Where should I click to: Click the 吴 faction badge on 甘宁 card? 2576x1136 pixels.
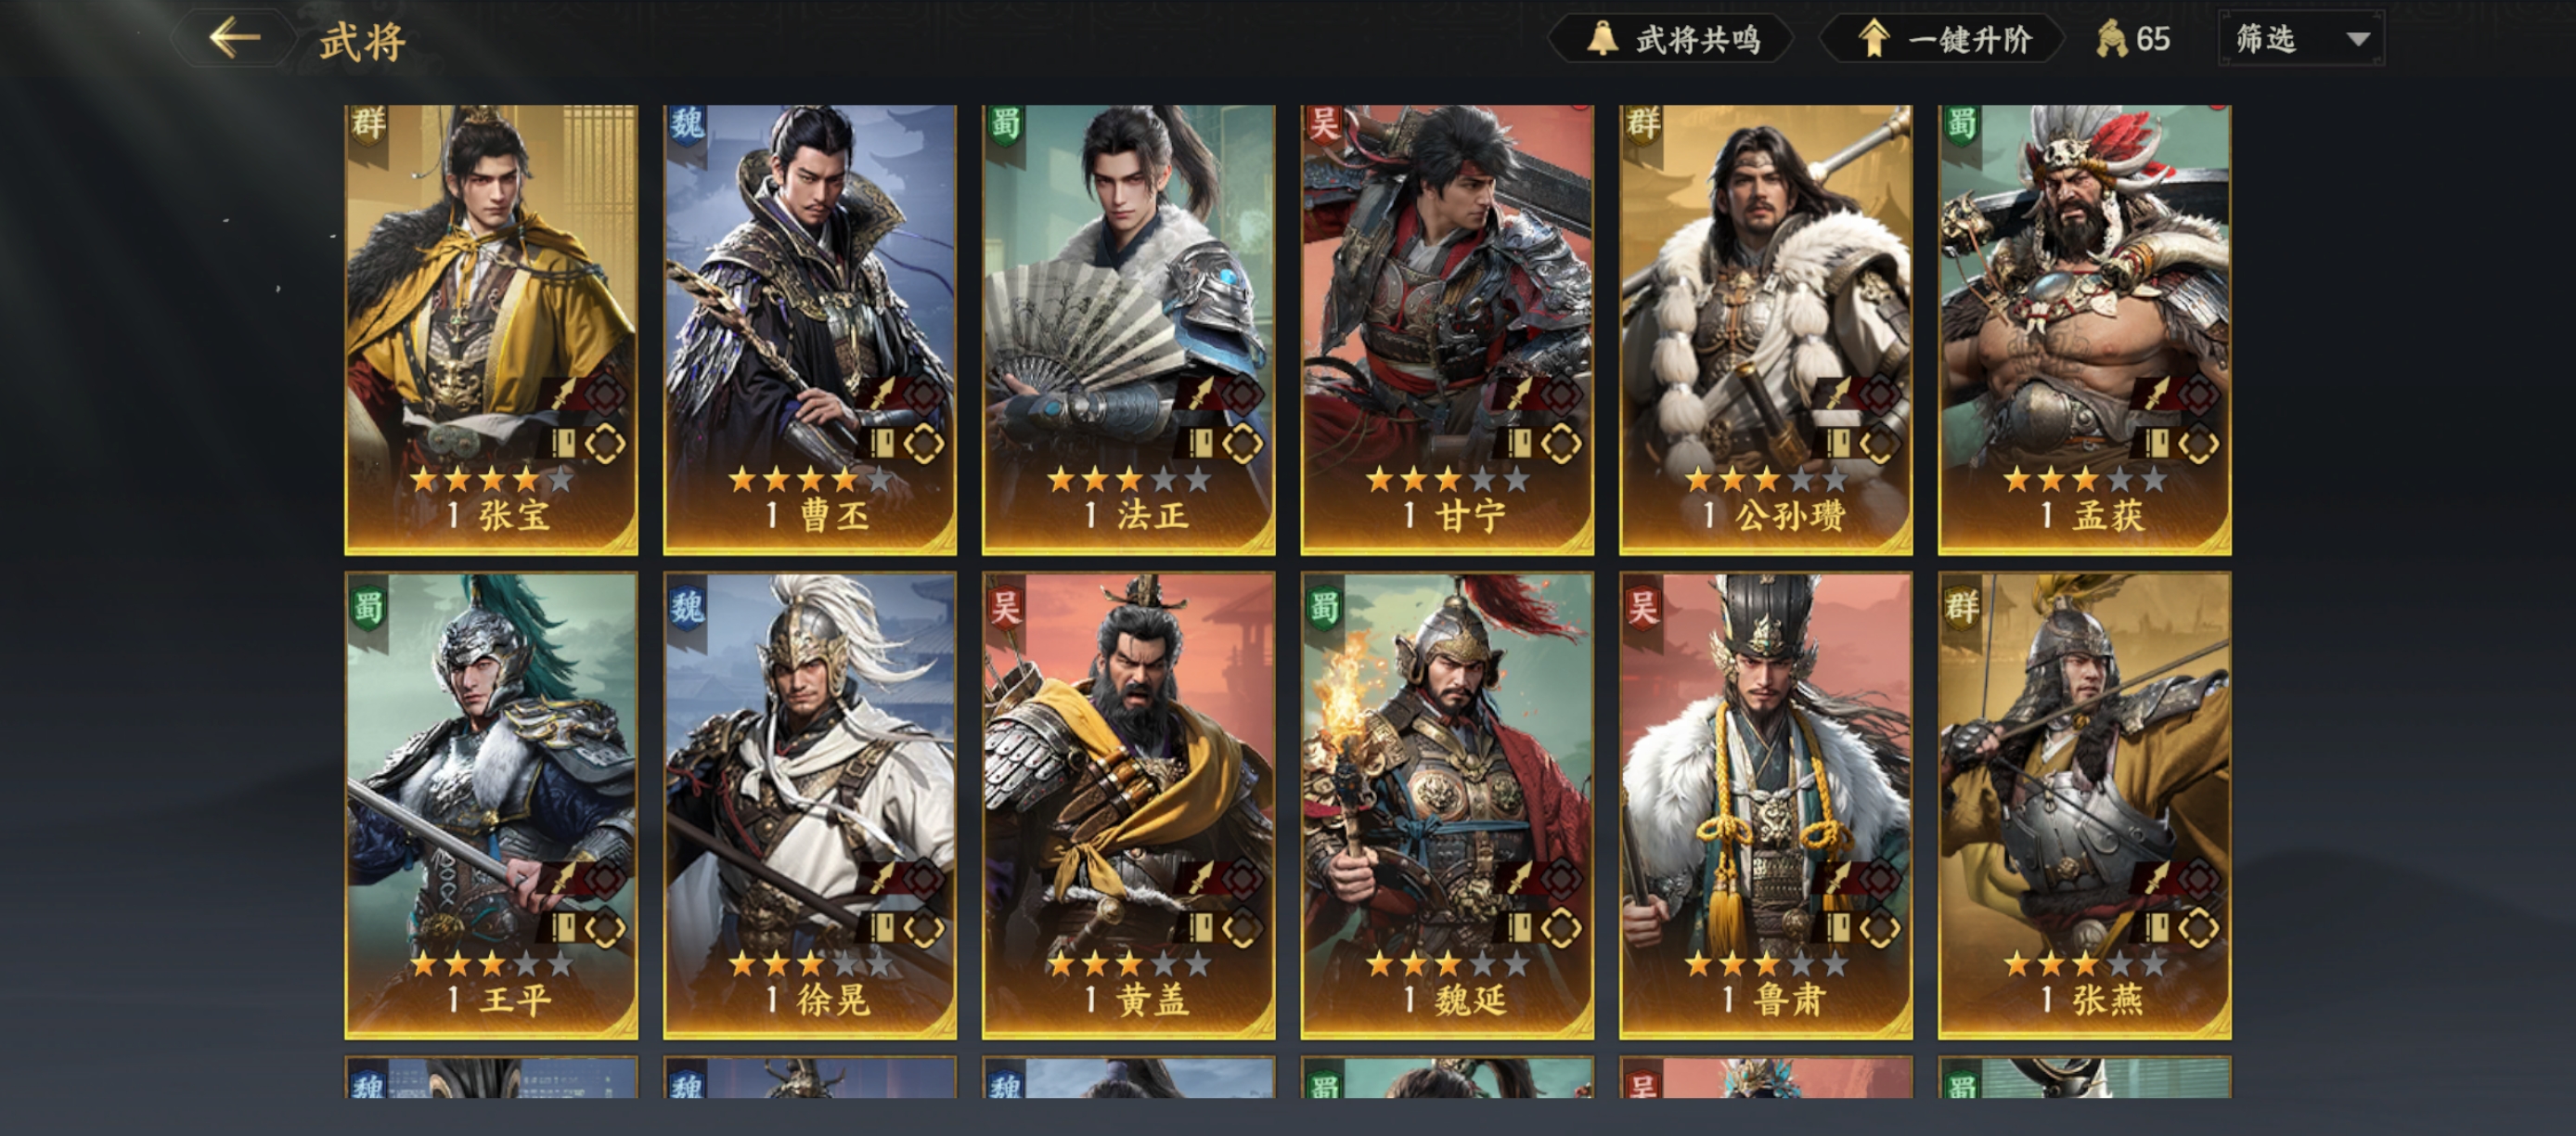pyautogui.click(x=1324, y=125)
